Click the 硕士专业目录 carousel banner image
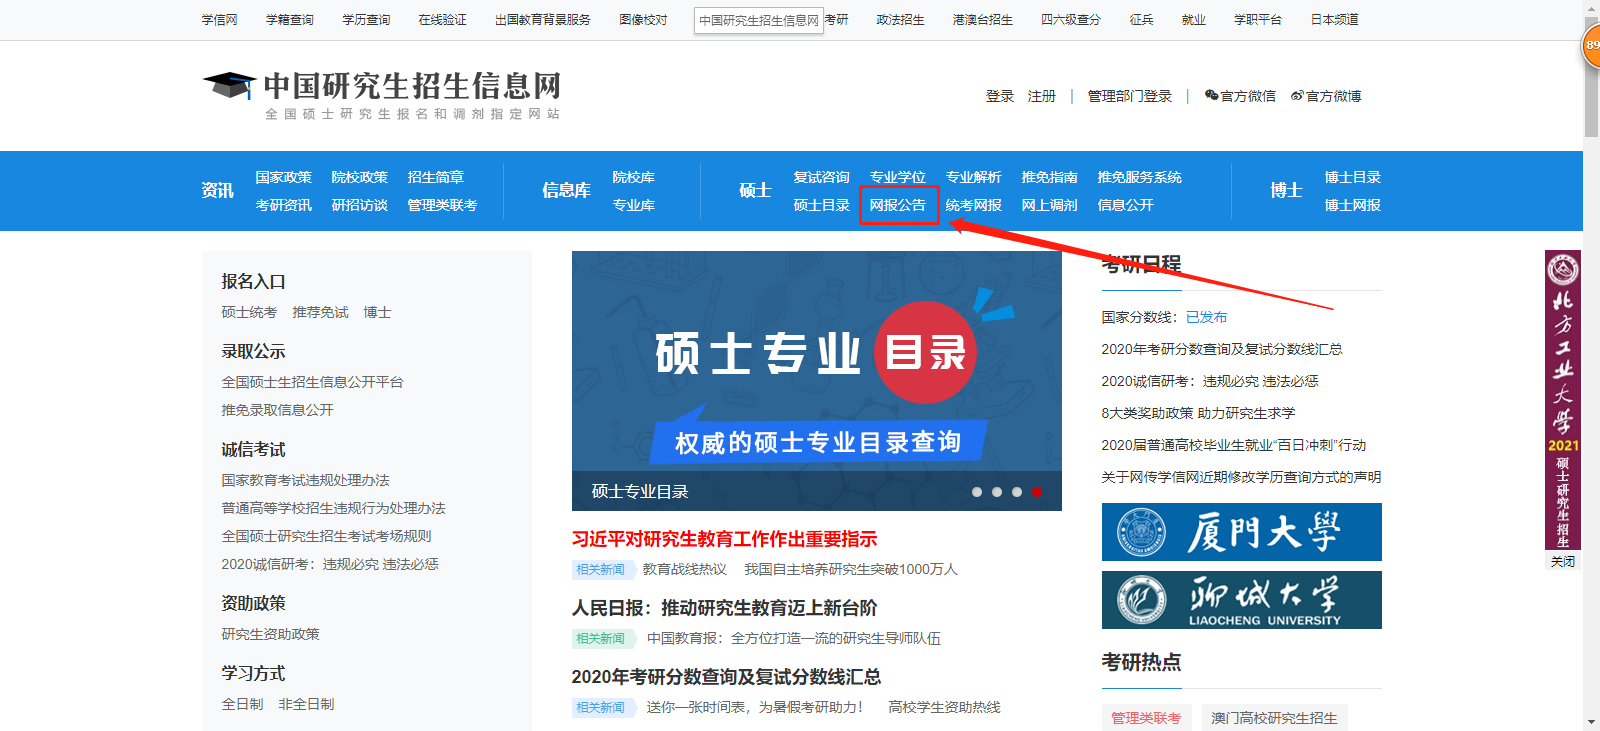This screenshot has height=731, width=1600. 816,381
